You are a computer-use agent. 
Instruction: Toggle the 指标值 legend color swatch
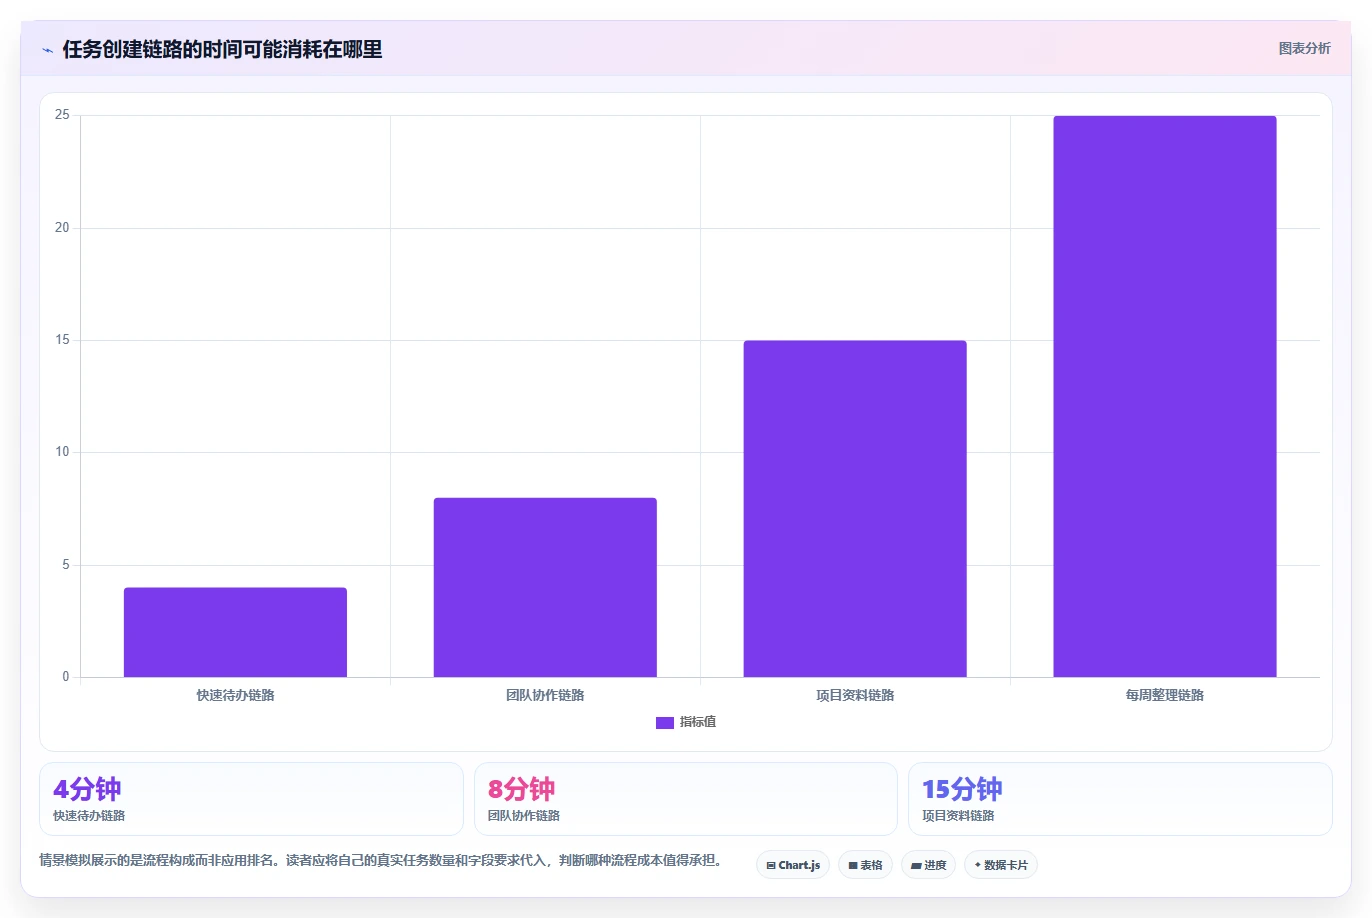pyautogui.click(x=665, y=722)
